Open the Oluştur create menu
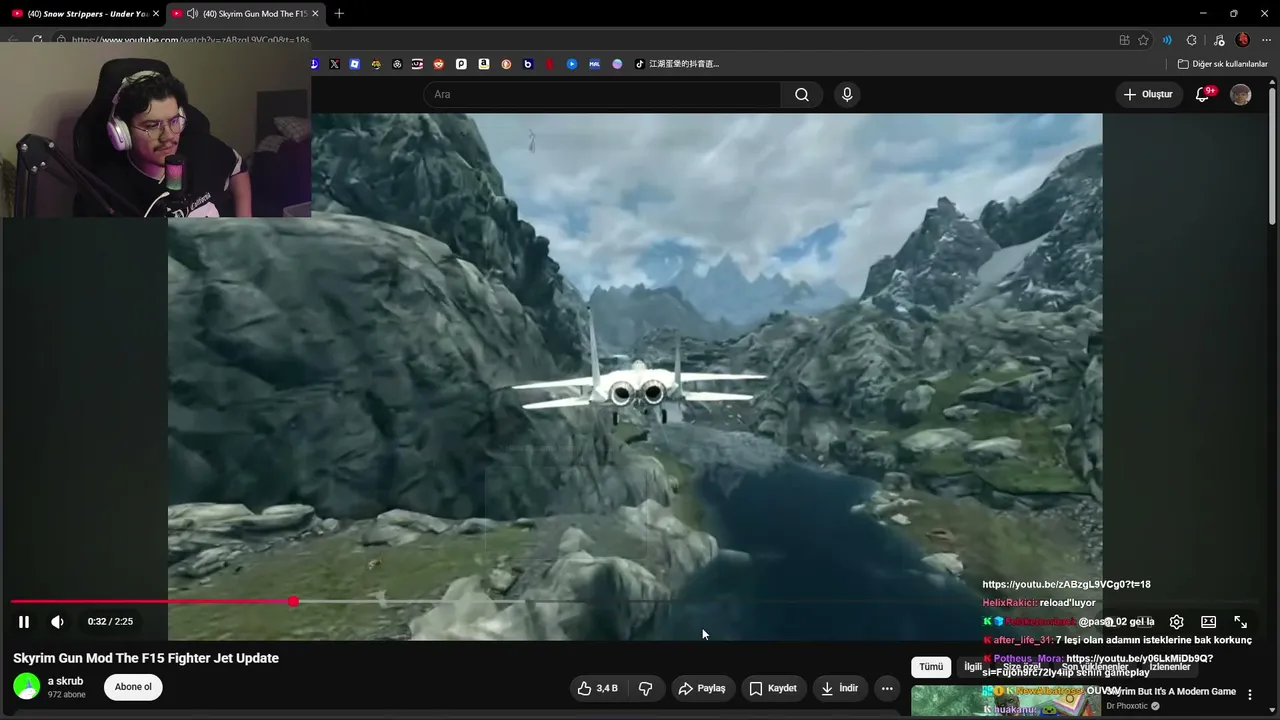The image size is (1280, 720). point(1148,94)
